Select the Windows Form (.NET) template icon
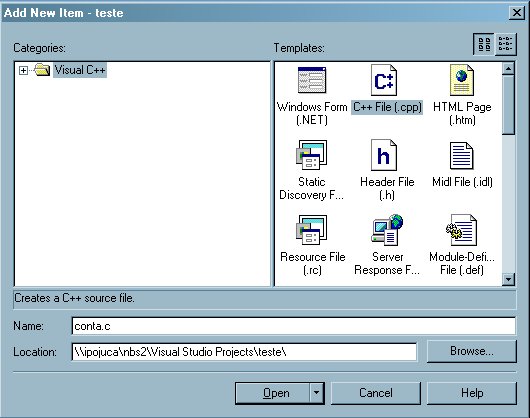530x418 pixels. click(x=312, y=80)
